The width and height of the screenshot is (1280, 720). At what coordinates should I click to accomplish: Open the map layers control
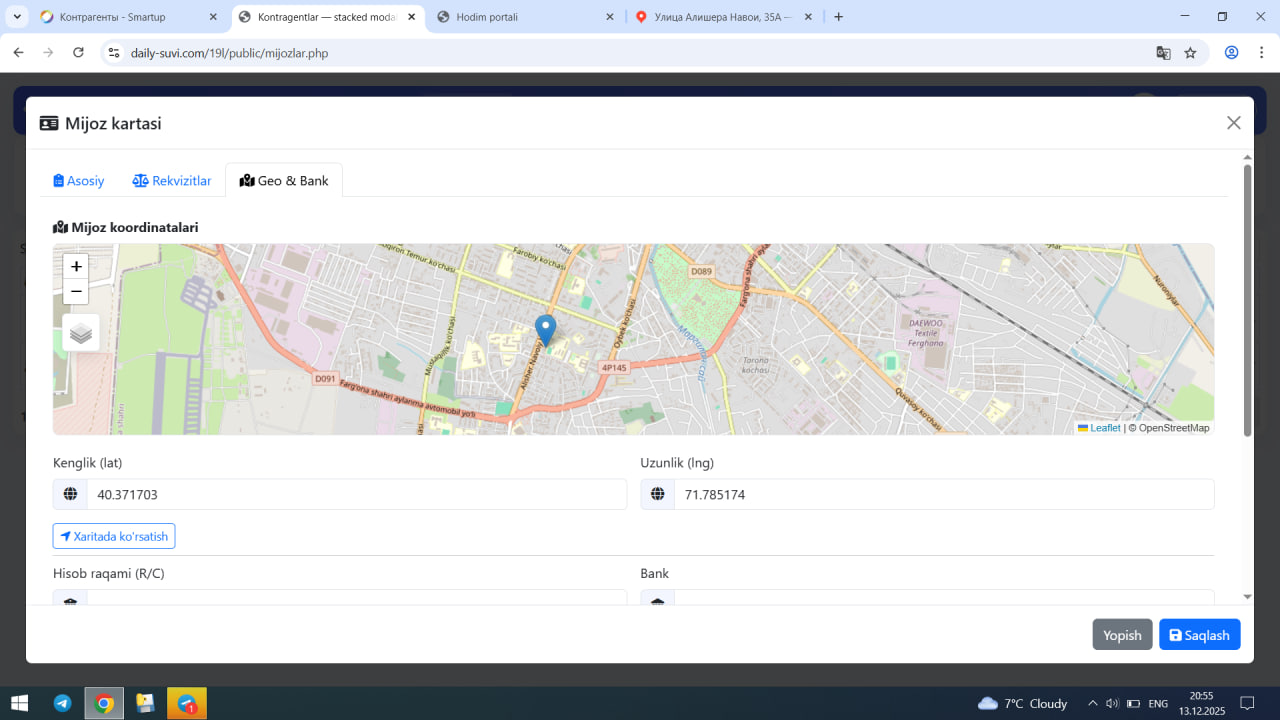tap(81, 333)
